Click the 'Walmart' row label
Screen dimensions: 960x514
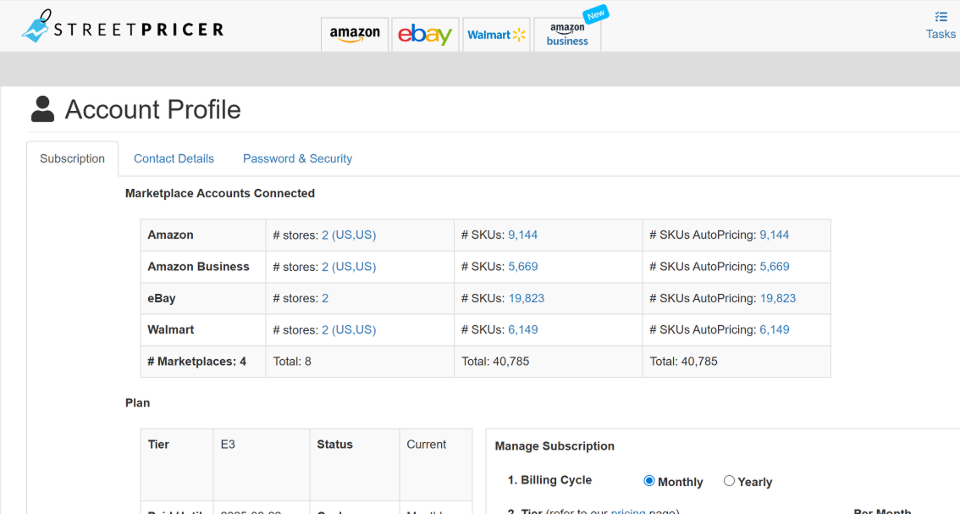coord(171,330)
